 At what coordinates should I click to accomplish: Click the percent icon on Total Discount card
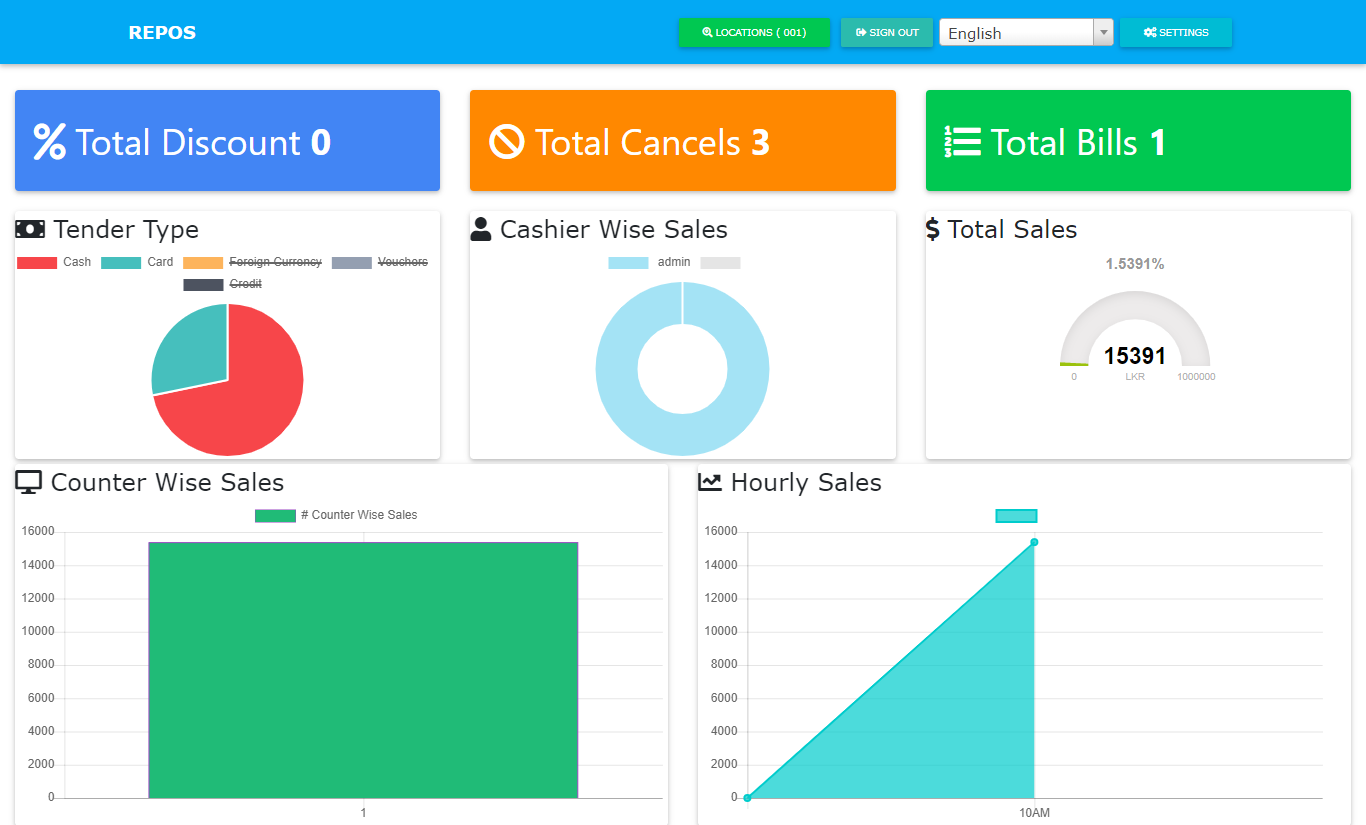(x=50, y=142)
